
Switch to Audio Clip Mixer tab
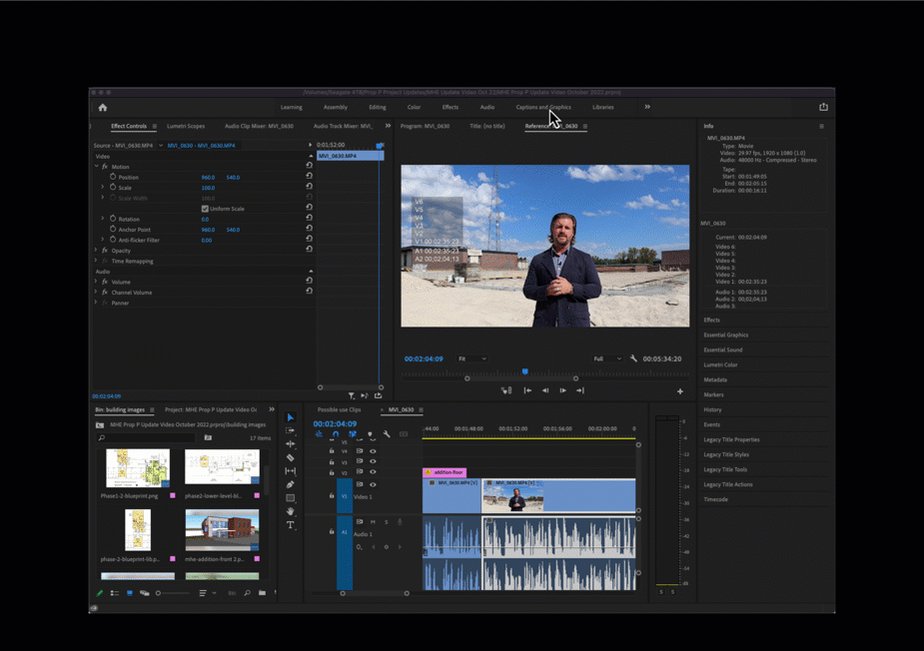pos(259,126)
